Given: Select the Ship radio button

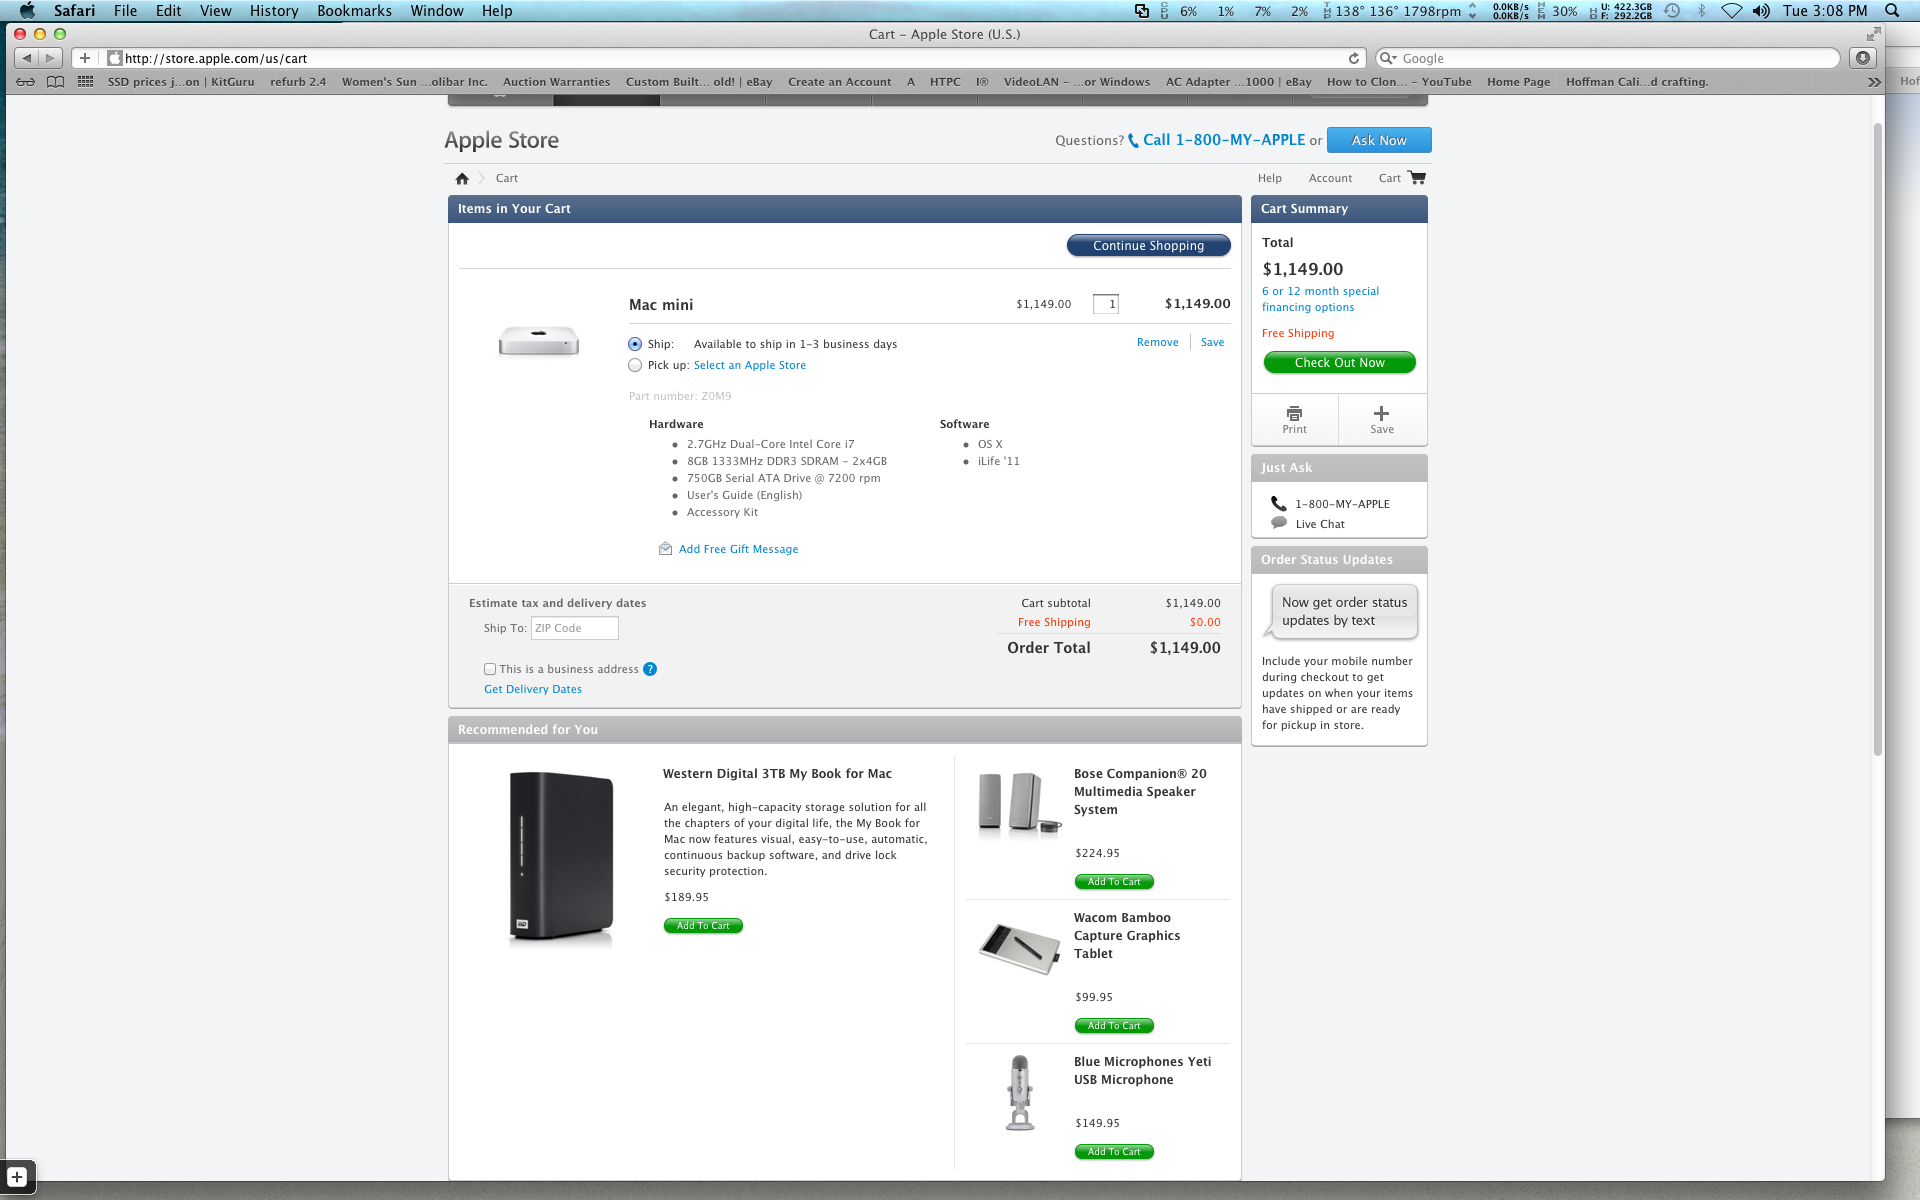Looking at the screenshot, I should coord(635,344).
